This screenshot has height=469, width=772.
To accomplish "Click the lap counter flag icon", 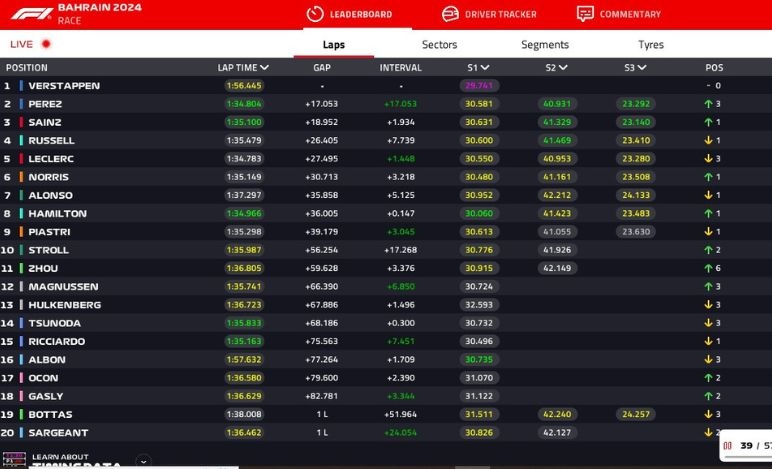I will coord(728,446).
